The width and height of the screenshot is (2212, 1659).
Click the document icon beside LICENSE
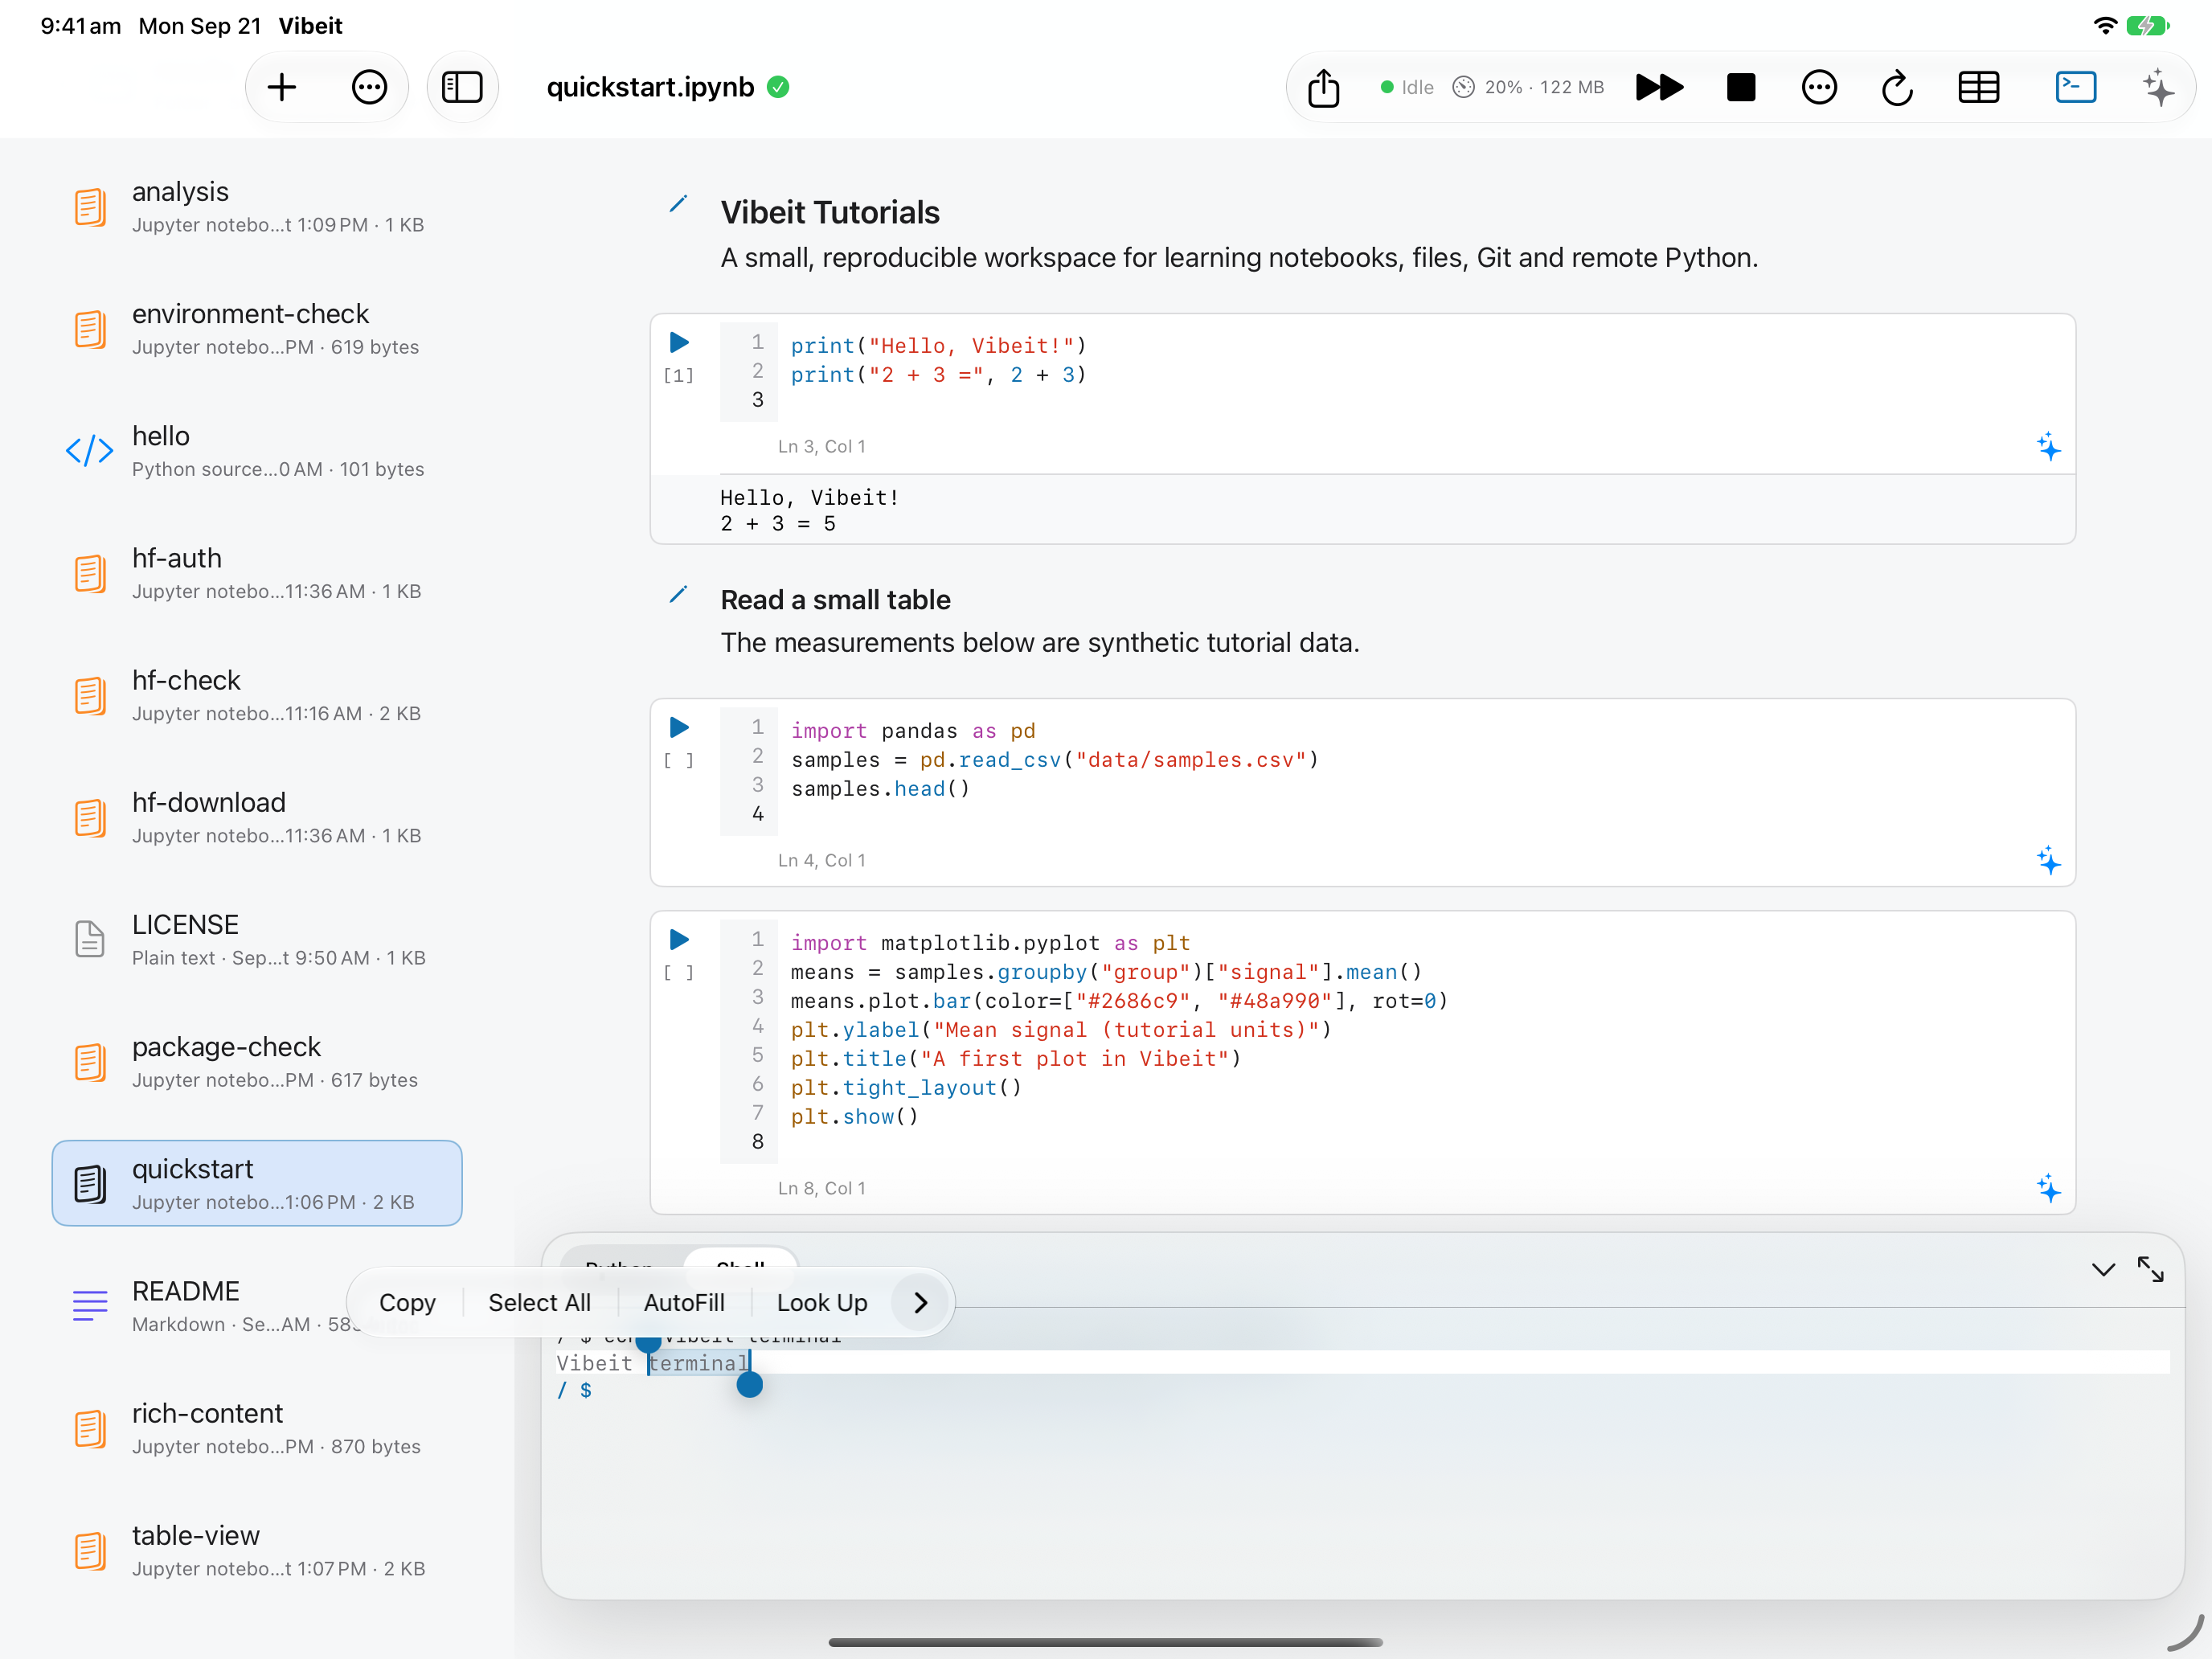89,939
